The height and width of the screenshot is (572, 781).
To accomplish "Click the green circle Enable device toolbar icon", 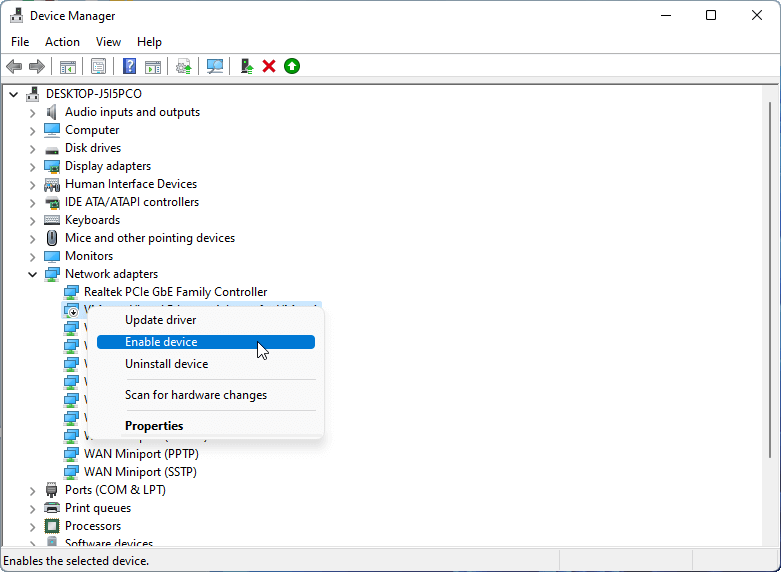I will coord(292,66).
